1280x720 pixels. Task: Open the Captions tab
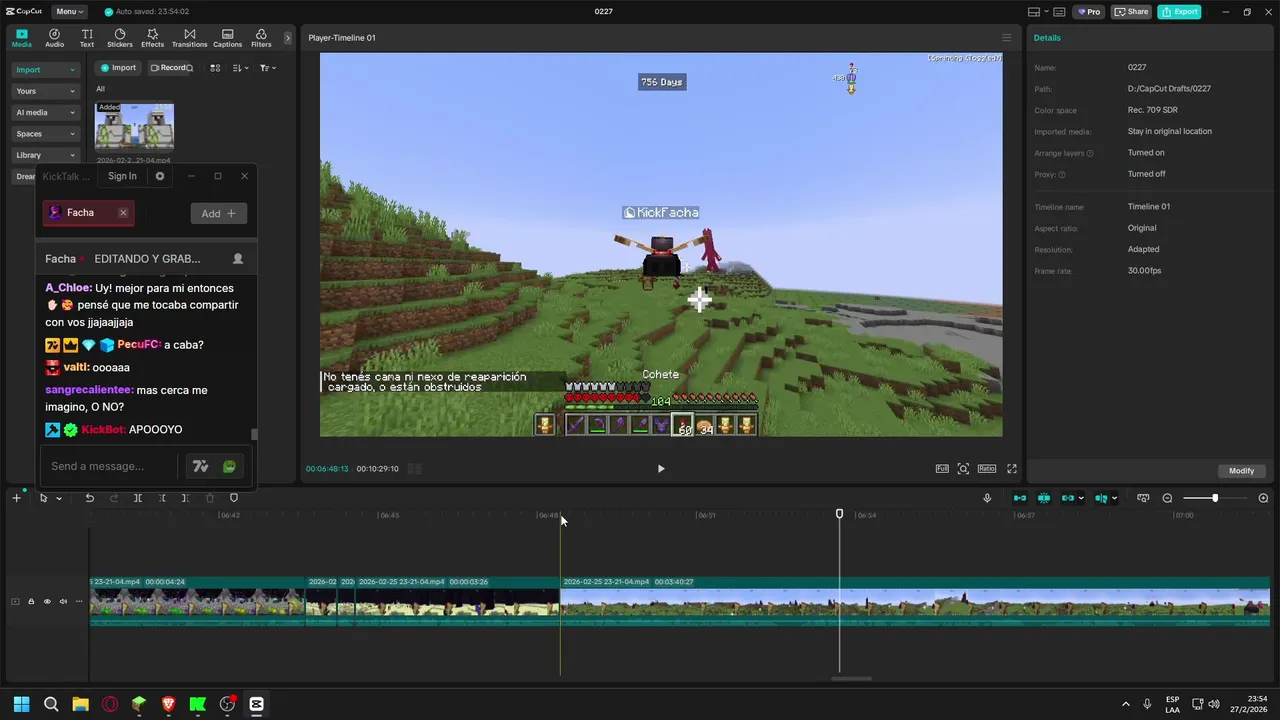[x=227, y=38]
